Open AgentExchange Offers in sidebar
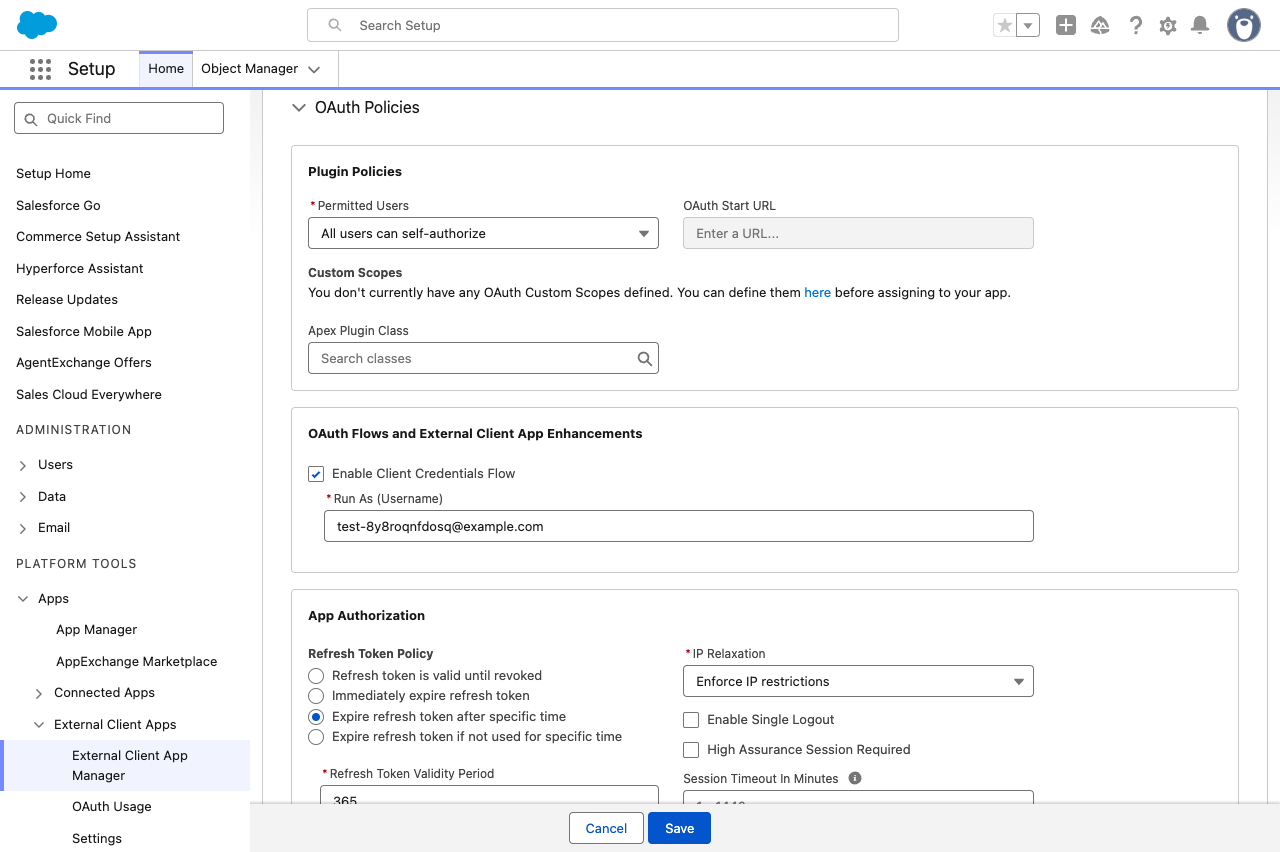Screen dimensions: 1280x852 [x=84, y=362]
